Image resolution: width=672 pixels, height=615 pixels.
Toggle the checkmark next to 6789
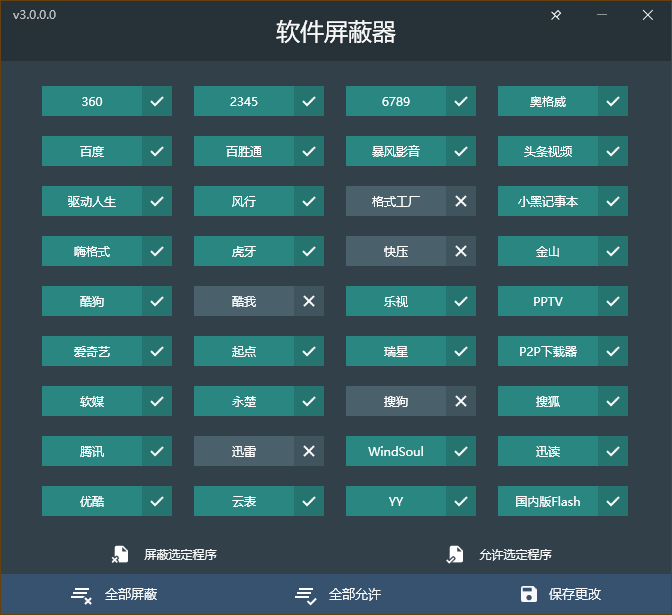(461, 101)
